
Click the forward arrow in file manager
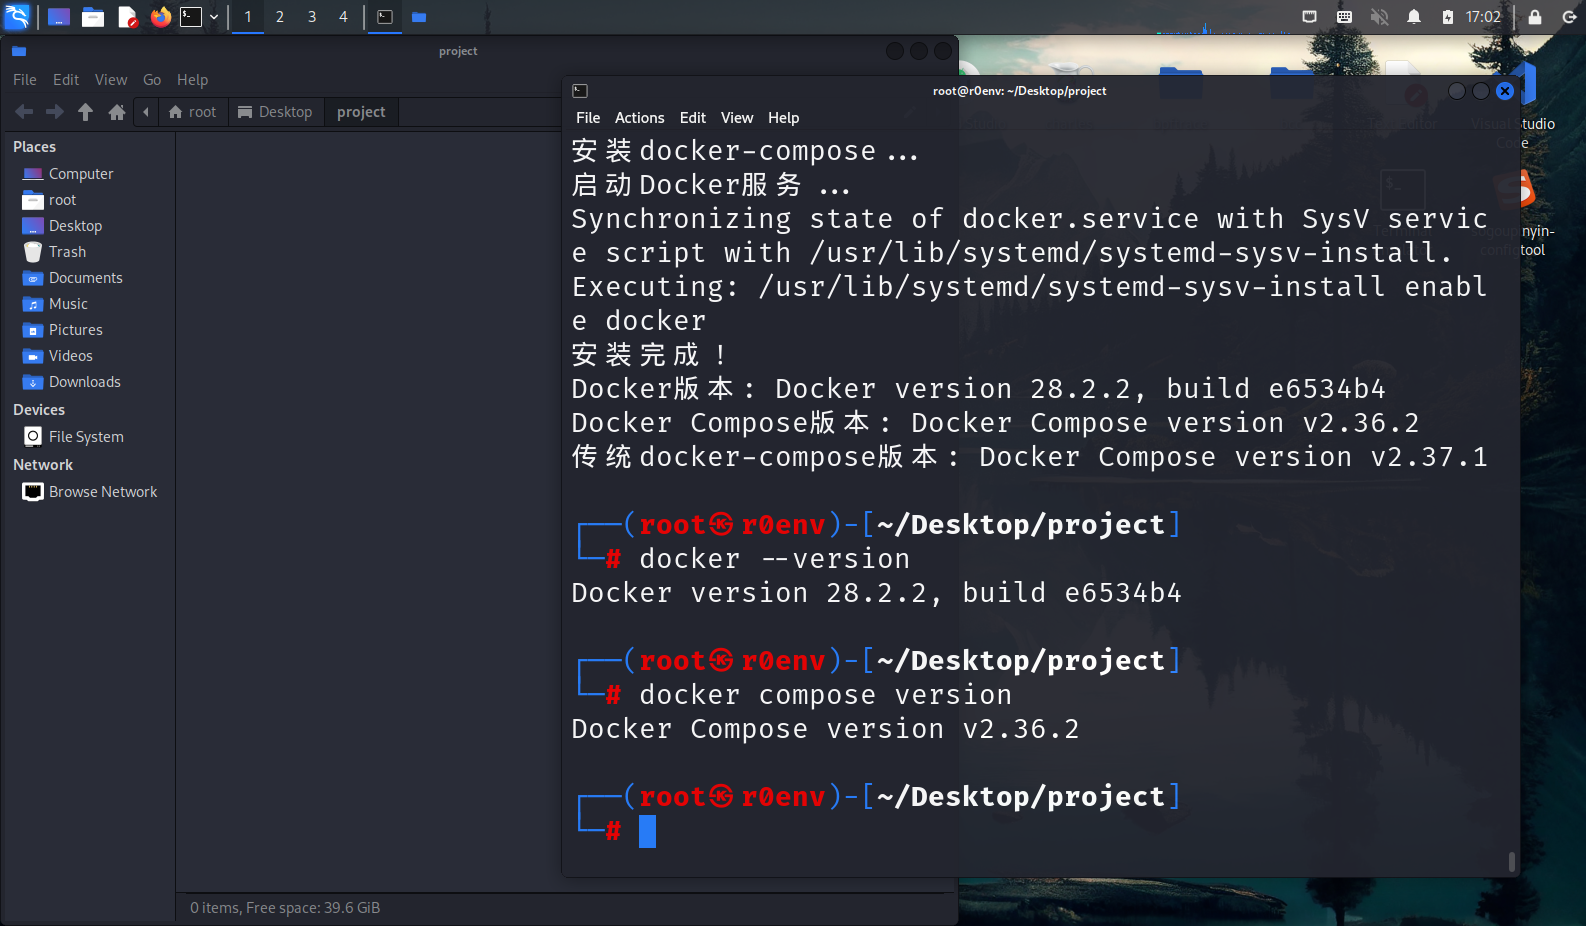tap(55, 112)
